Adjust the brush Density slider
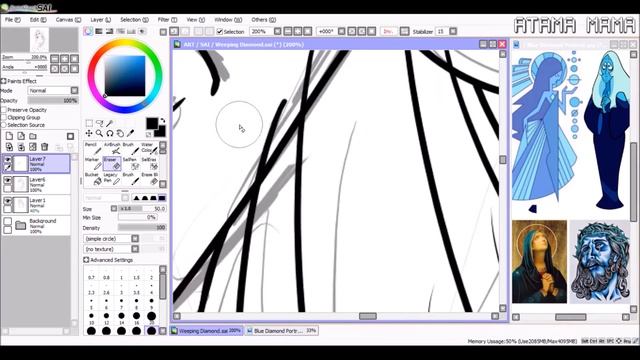 tap(142, 228)
